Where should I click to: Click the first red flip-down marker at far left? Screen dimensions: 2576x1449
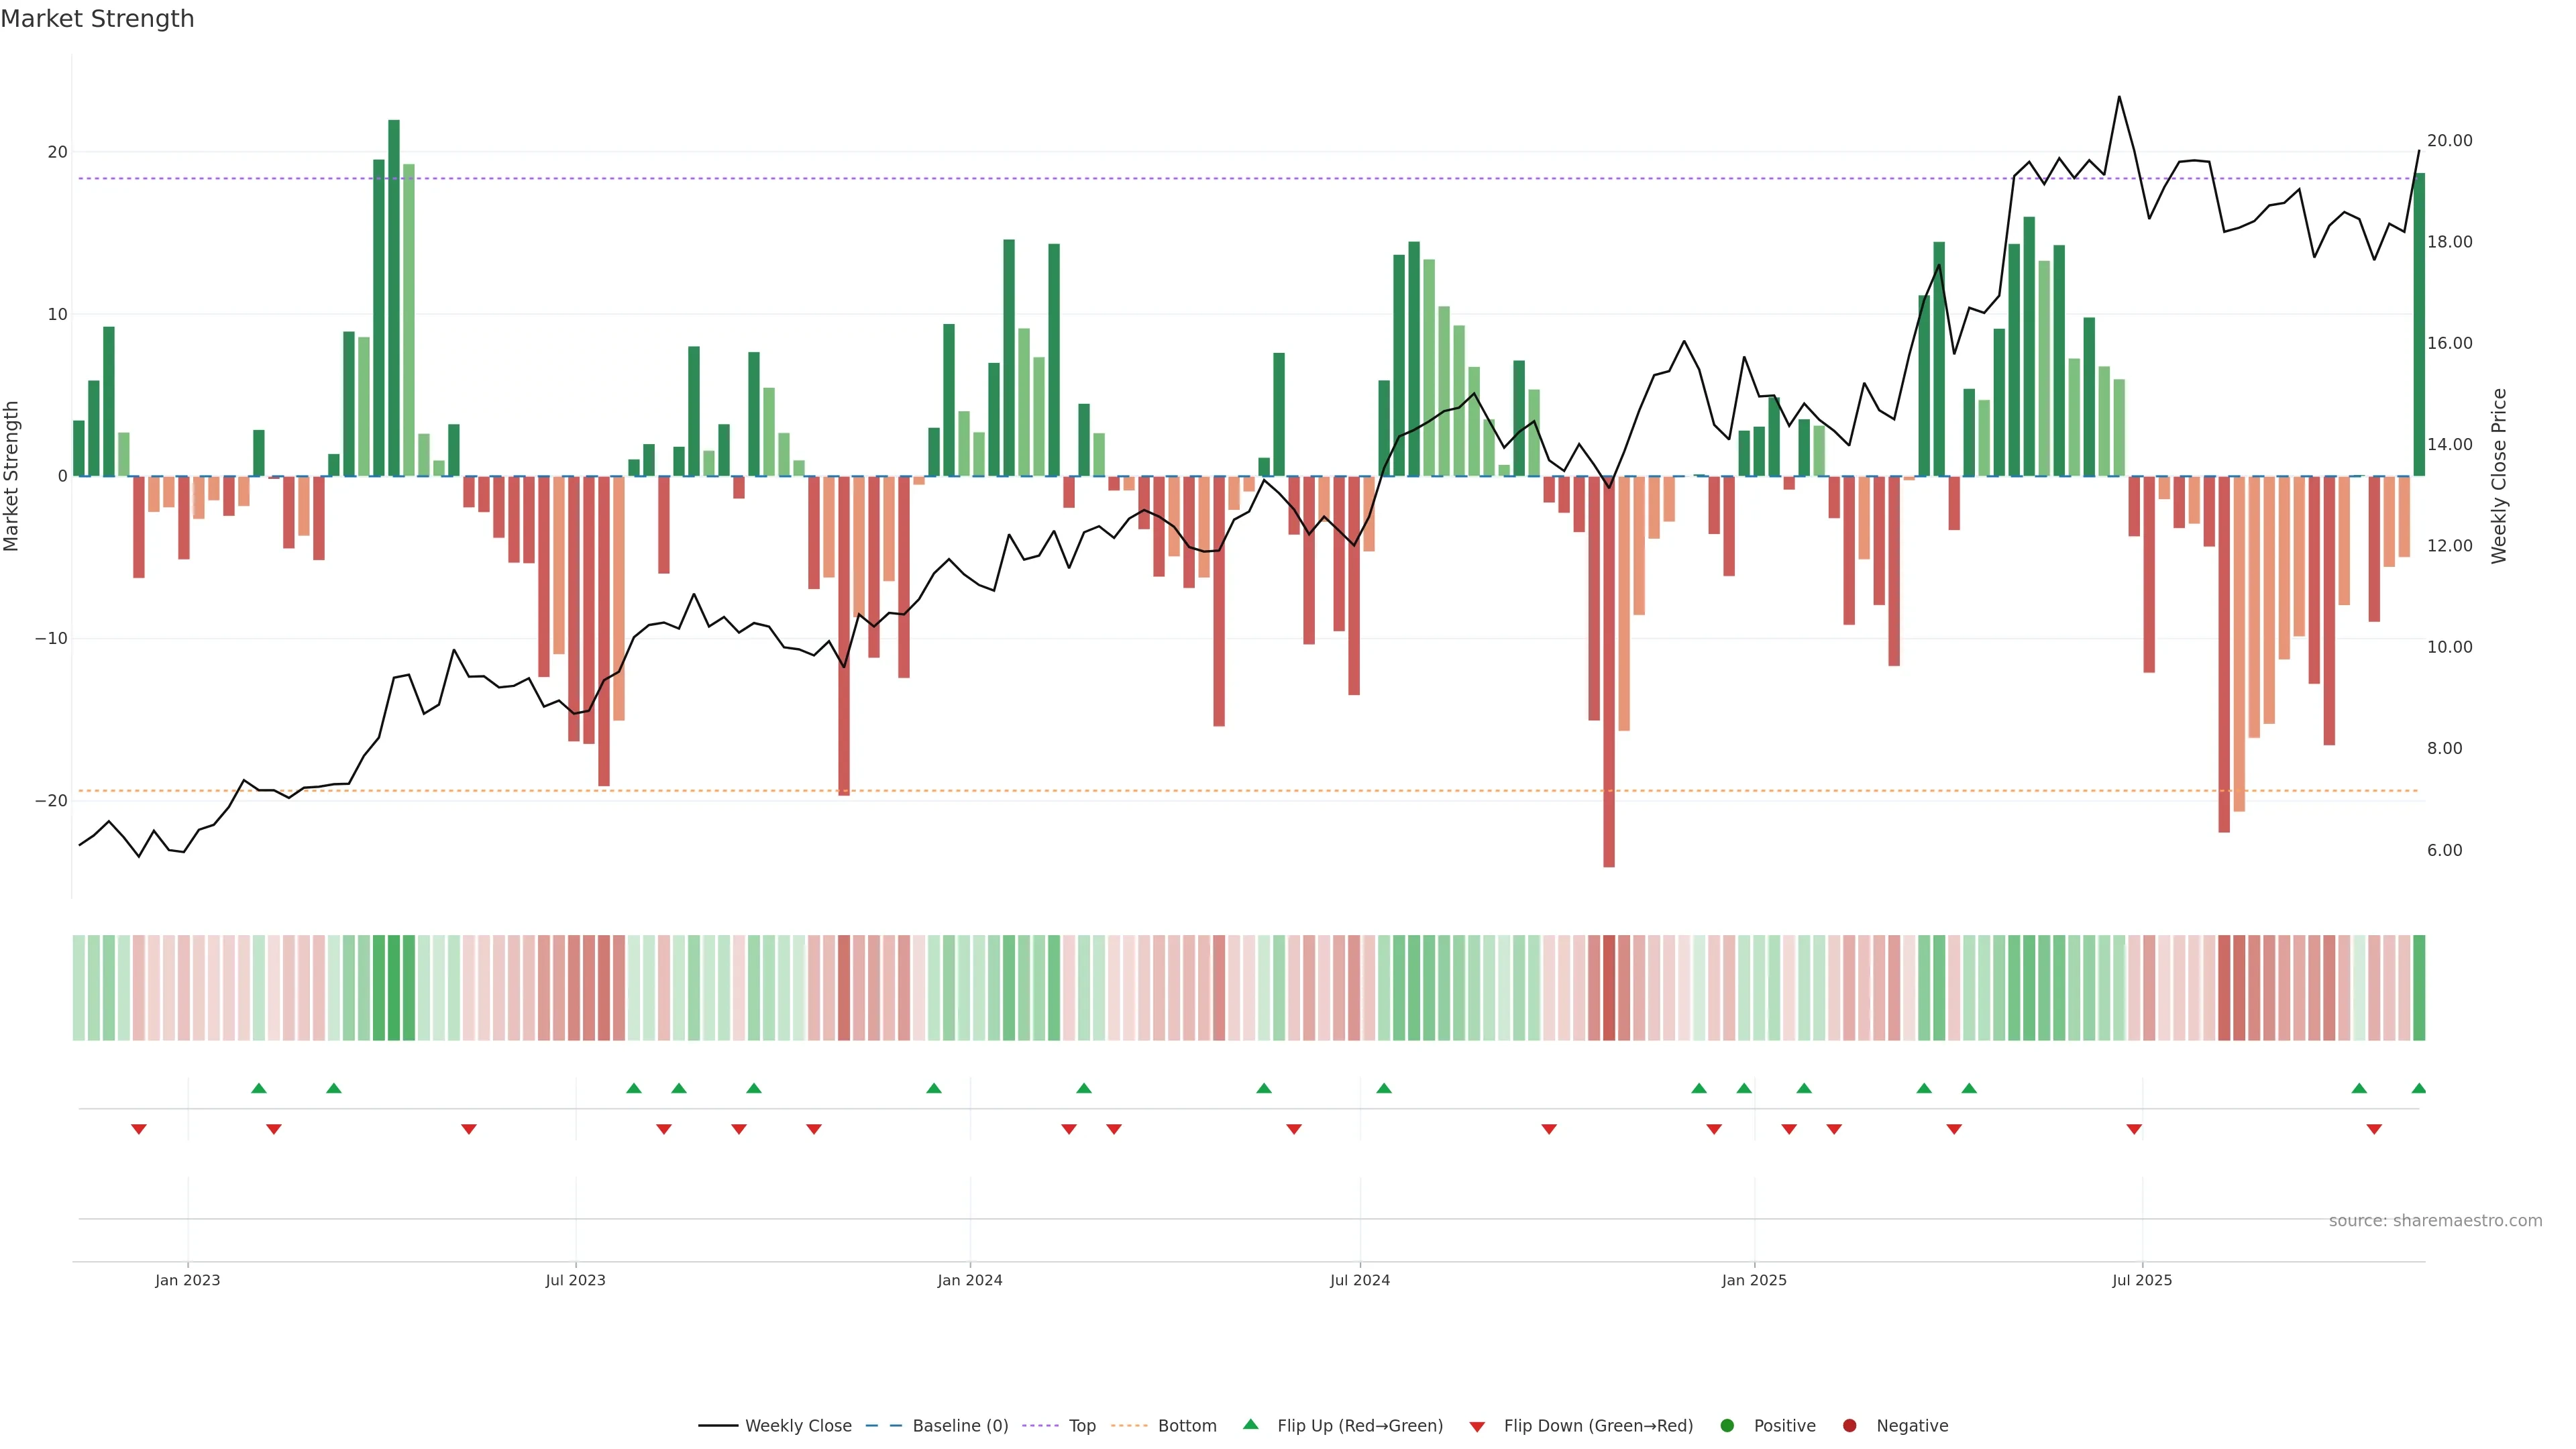[139, 1129]
